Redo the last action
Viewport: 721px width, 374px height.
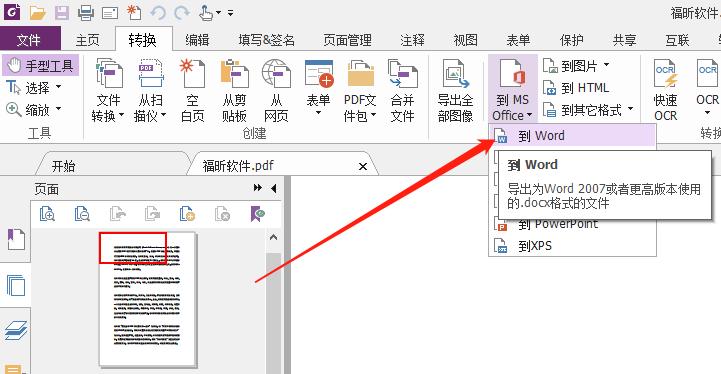pos(182,12)
